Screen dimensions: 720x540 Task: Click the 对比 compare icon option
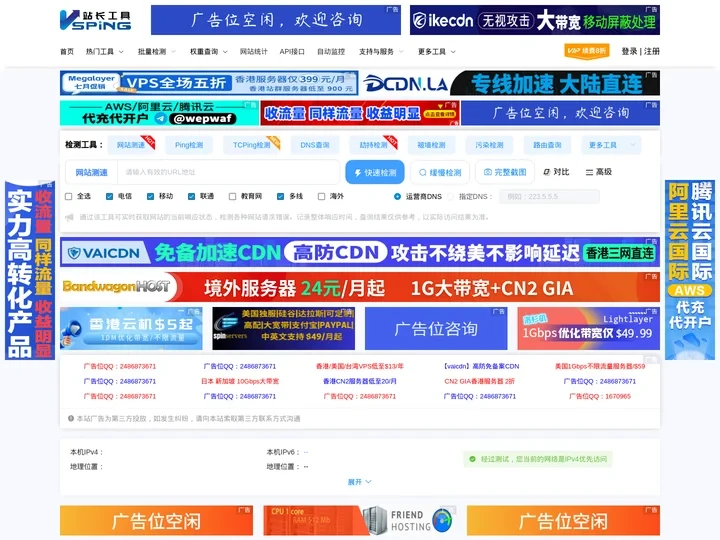click(x=556, y=172)
